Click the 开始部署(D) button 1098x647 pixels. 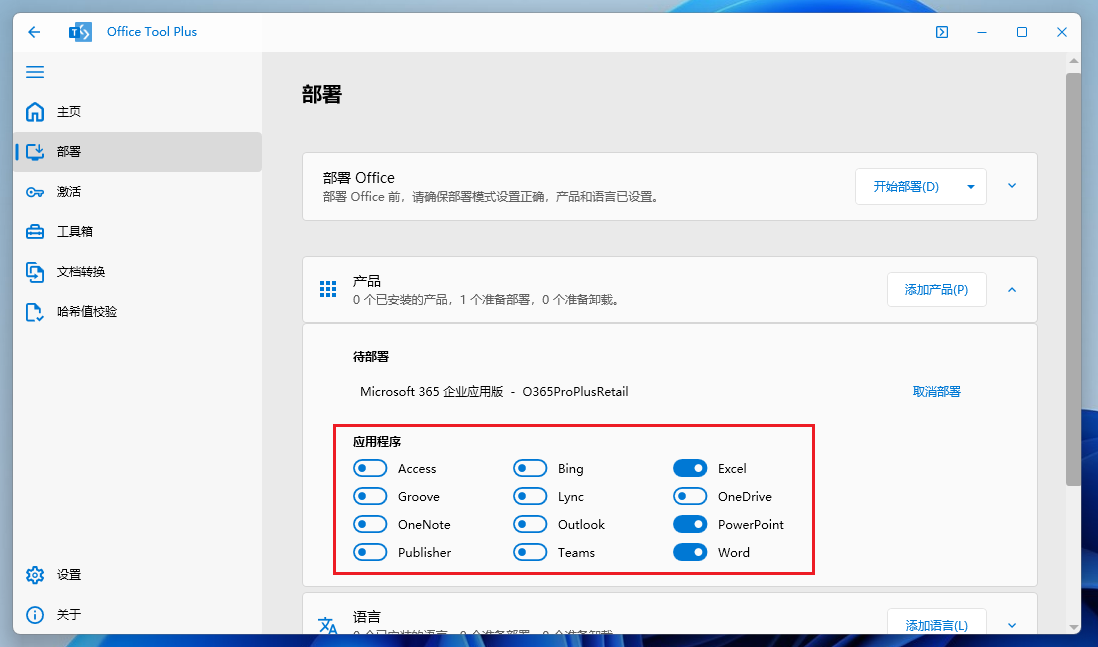tap(906, 187)
